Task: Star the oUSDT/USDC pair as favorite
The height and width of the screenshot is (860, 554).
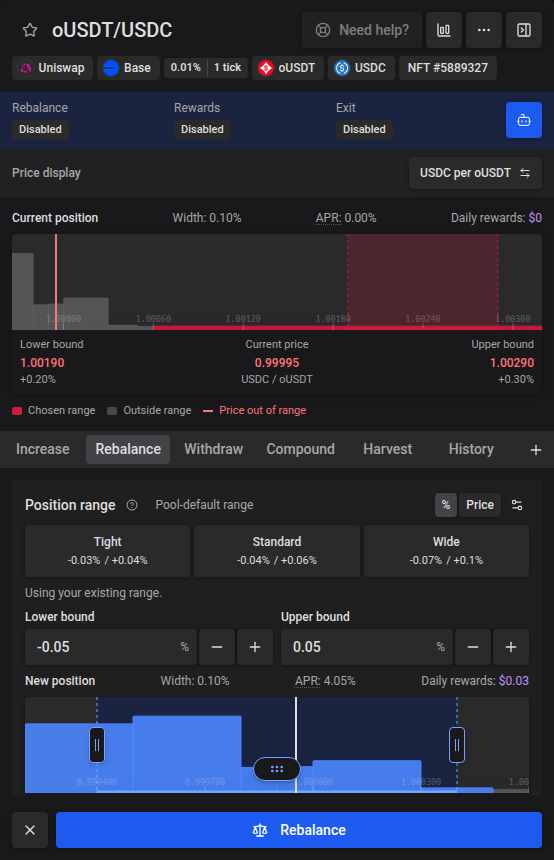Action: tap(30, 30)
